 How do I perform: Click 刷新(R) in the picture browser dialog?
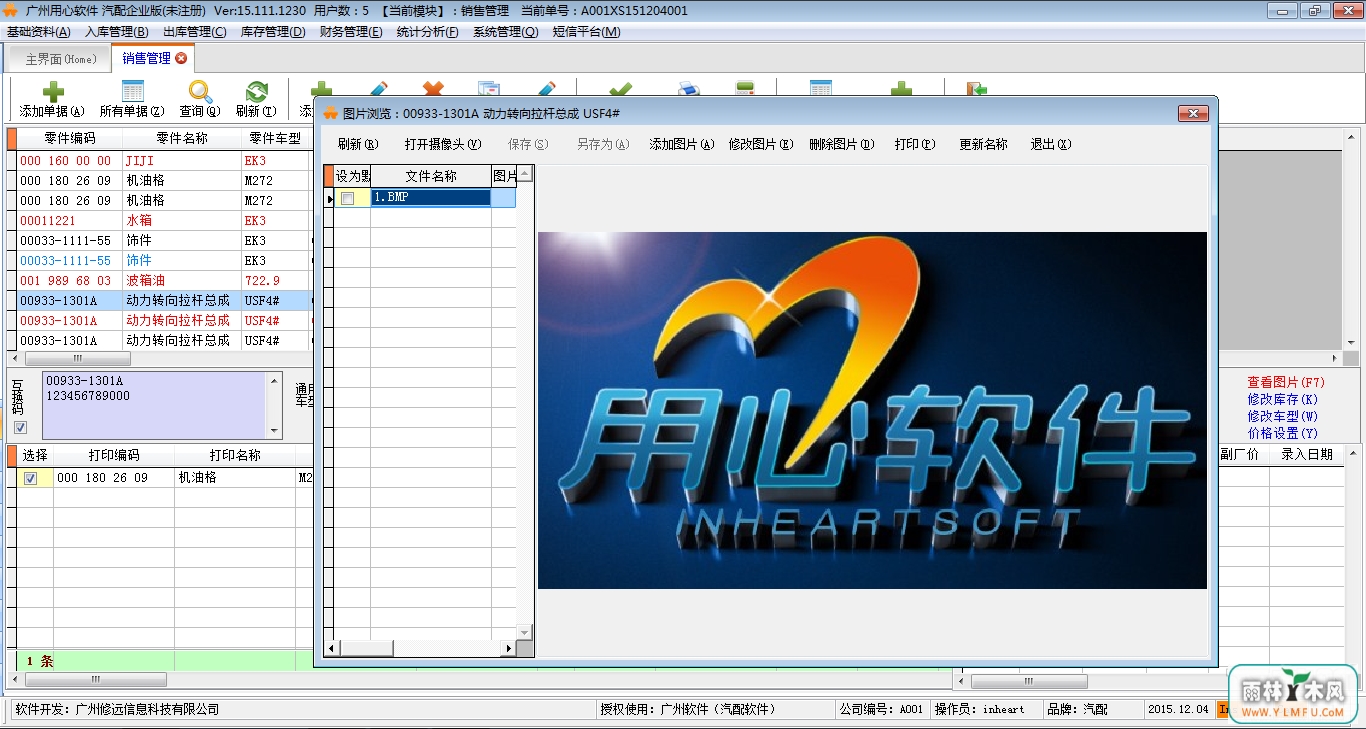click(358, 145)
